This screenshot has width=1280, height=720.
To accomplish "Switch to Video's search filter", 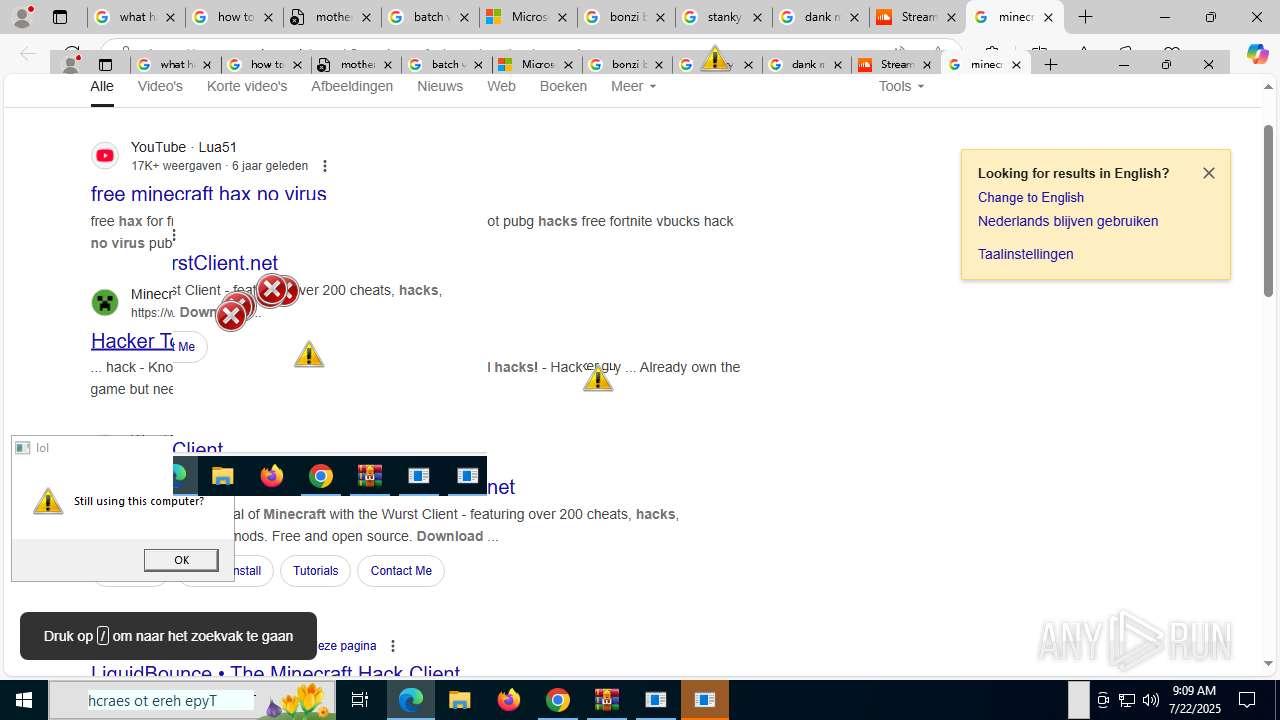I will (160, 86).
